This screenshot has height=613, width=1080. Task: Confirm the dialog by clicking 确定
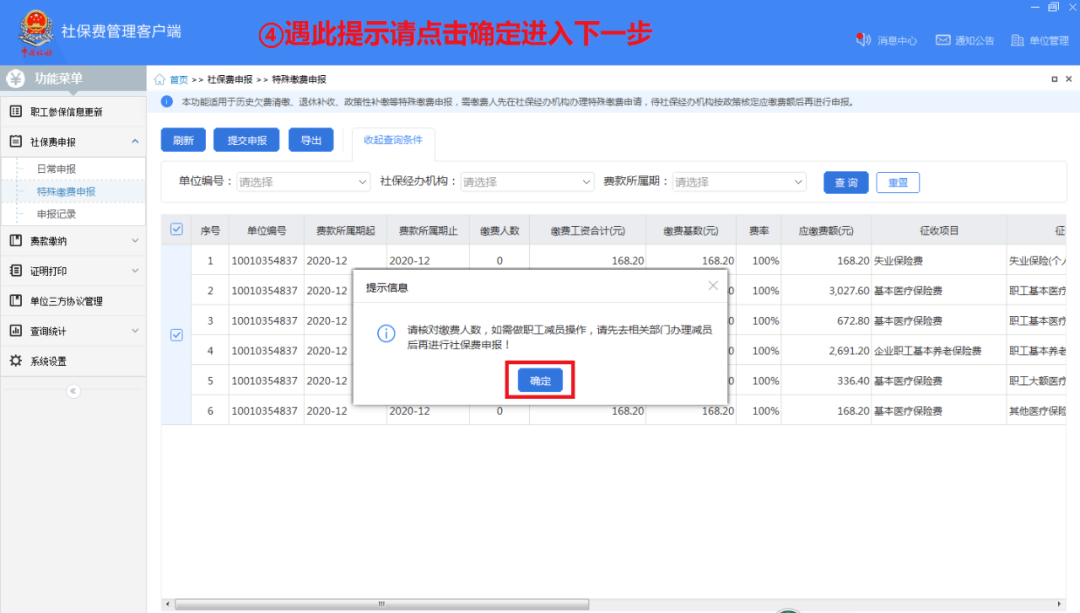pyautogui.click(x=539, y=380)
